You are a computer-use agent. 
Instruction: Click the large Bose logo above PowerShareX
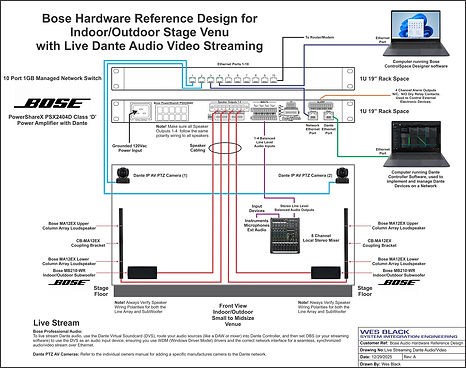(x=52, y=103)
